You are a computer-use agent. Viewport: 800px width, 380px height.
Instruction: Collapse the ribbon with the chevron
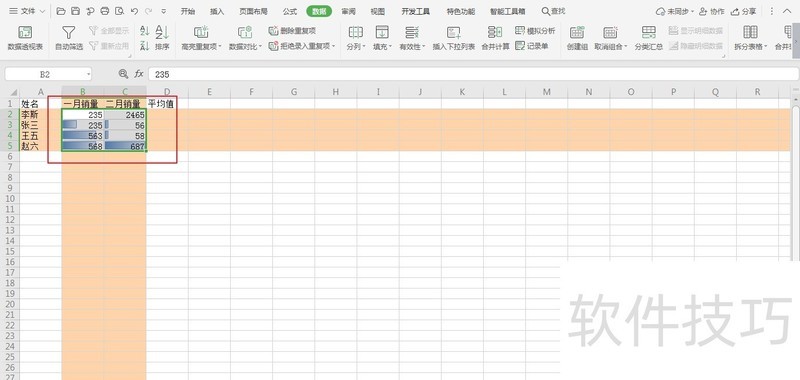[x=786, y=11]
